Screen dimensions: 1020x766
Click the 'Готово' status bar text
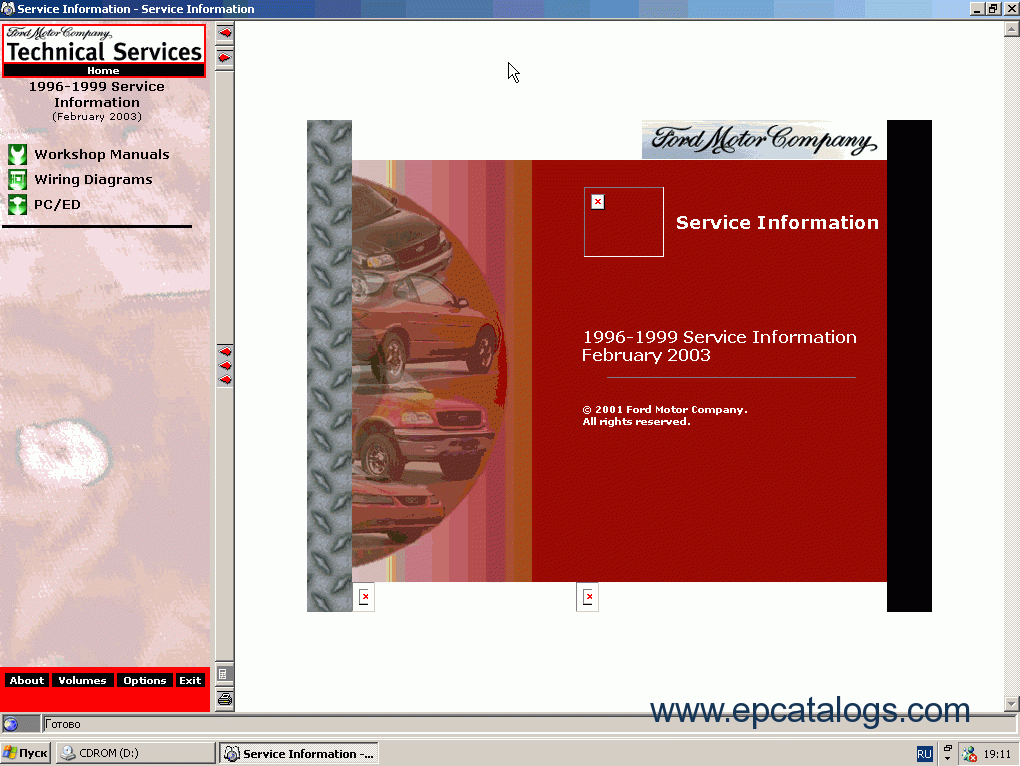click(62, 724)
